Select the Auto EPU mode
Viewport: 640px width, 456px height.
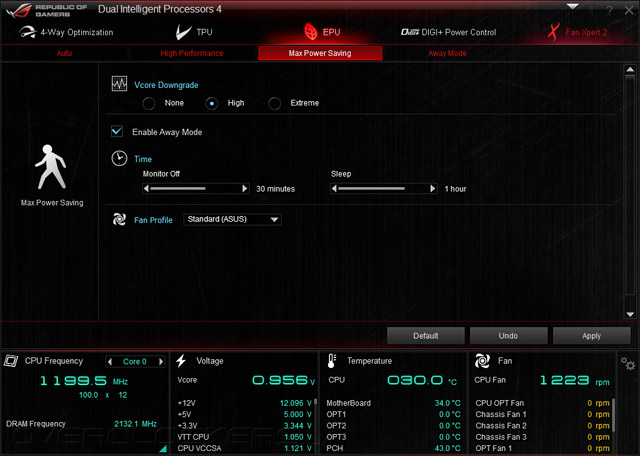pyautogui.click(x=64, y=53)
